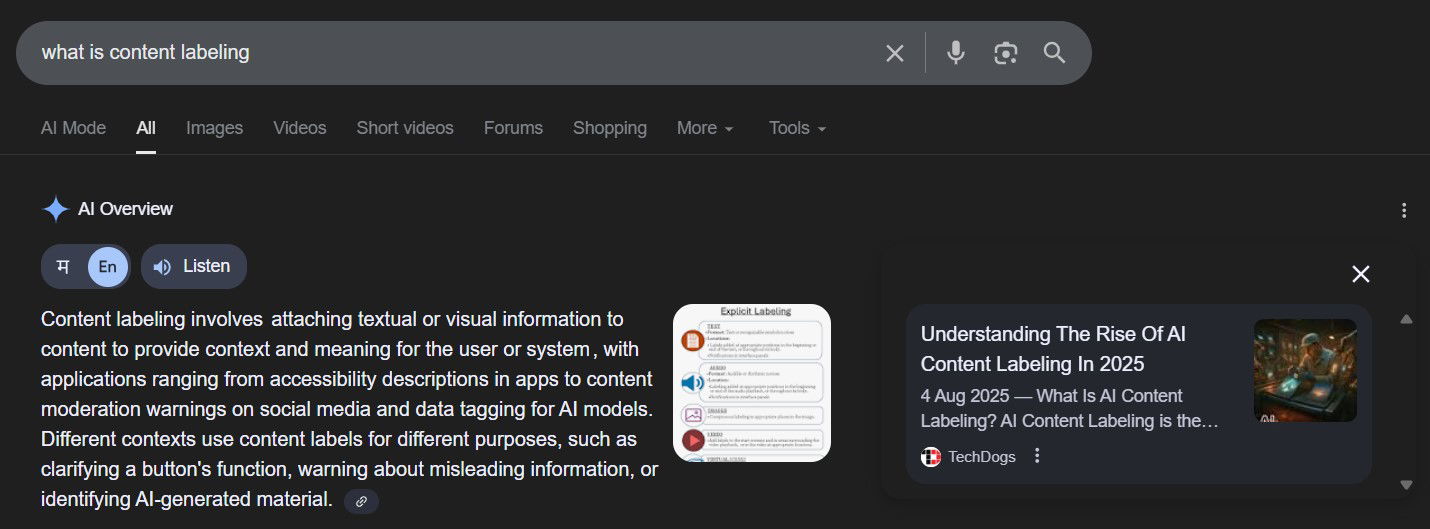Go to Short videos tab
This screenshot has height=529, width=1430.
click(405, 128)
